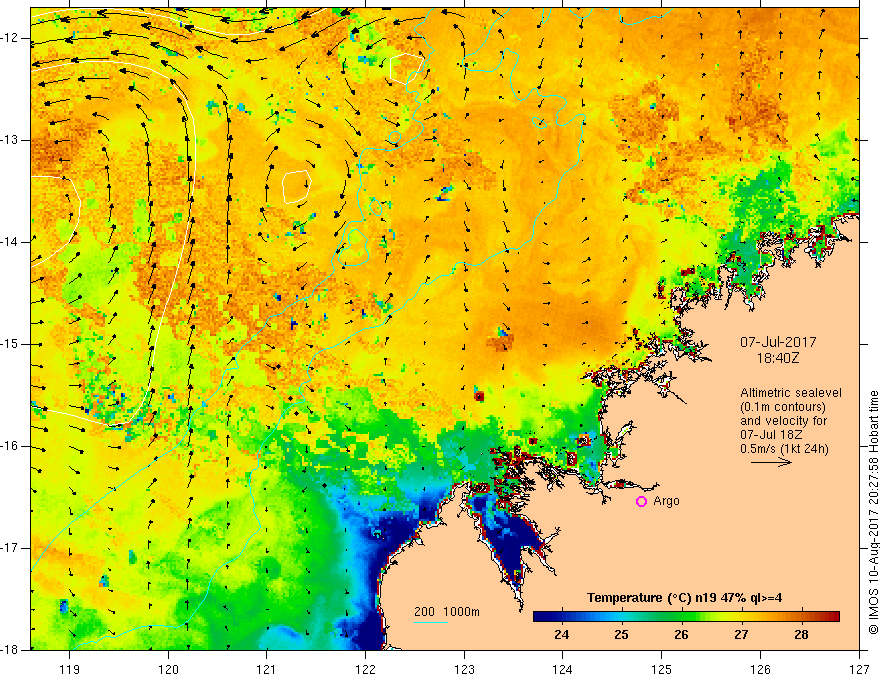This screenshot has height=680, width=880.
Task: Click the cyan bathymetry legend line sample
Action: click(x=431, y=622)
